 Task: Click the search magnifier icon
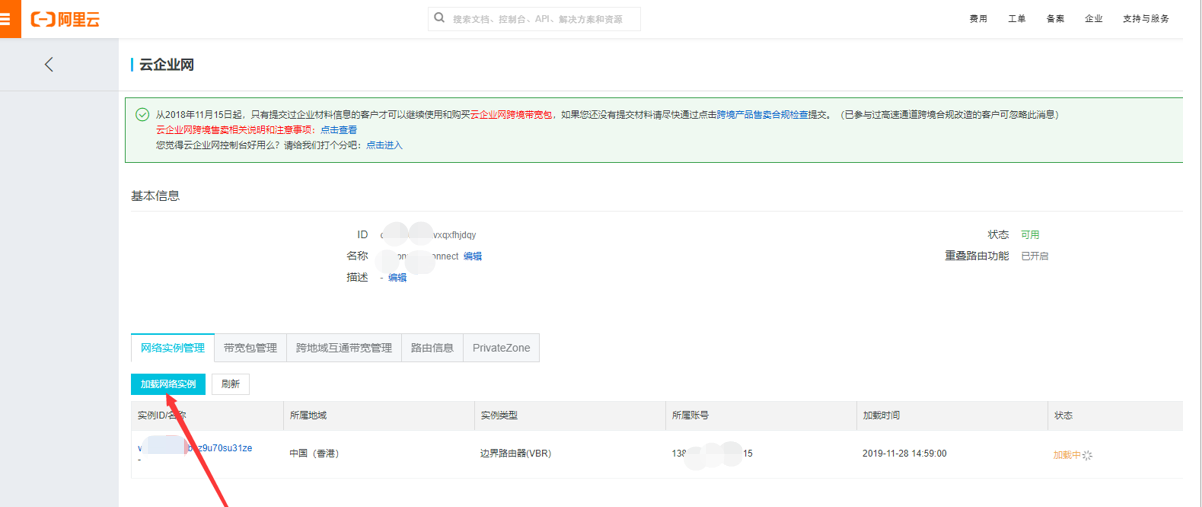click(440, 18)
